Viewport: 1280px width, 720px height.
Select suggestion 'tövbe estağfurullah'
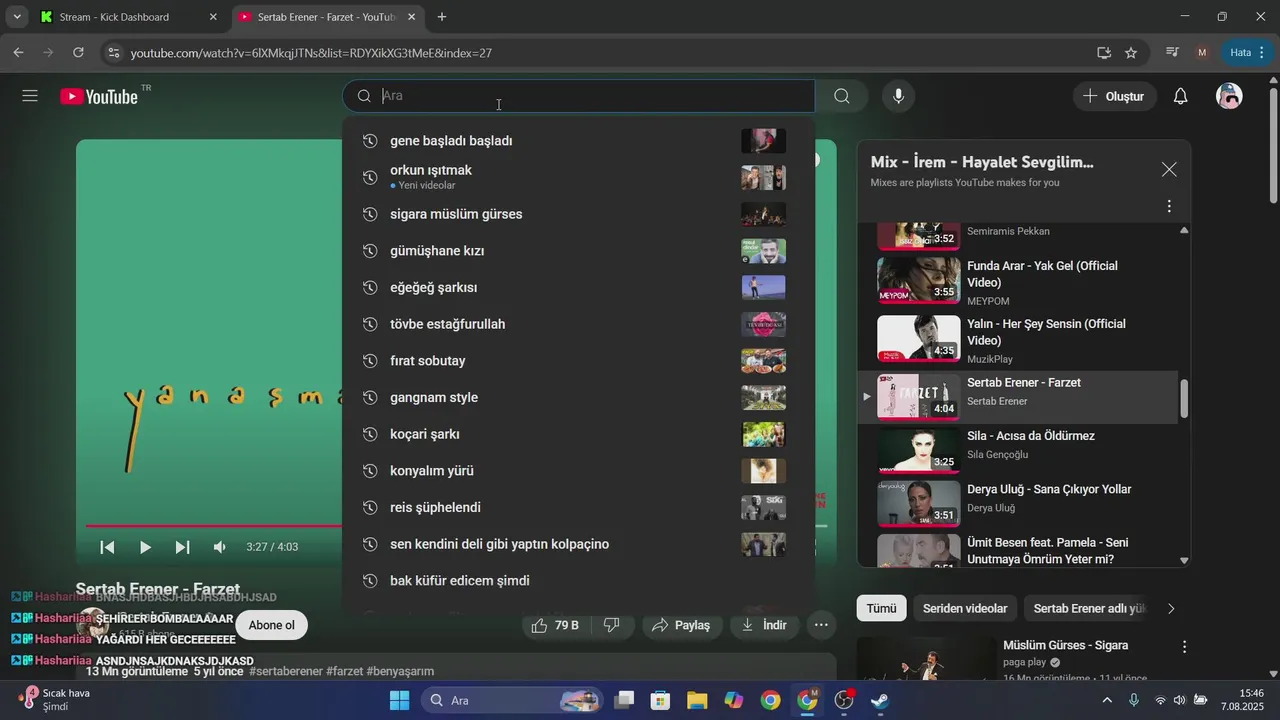point(578,324)
